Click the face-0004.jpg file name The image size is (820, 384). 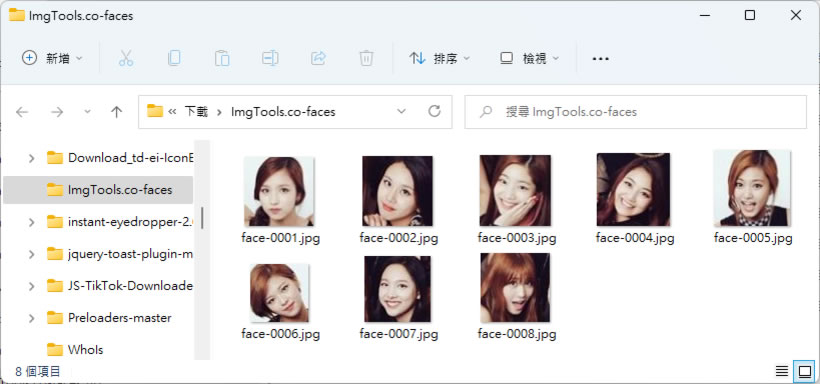click(x=635, y=239)
